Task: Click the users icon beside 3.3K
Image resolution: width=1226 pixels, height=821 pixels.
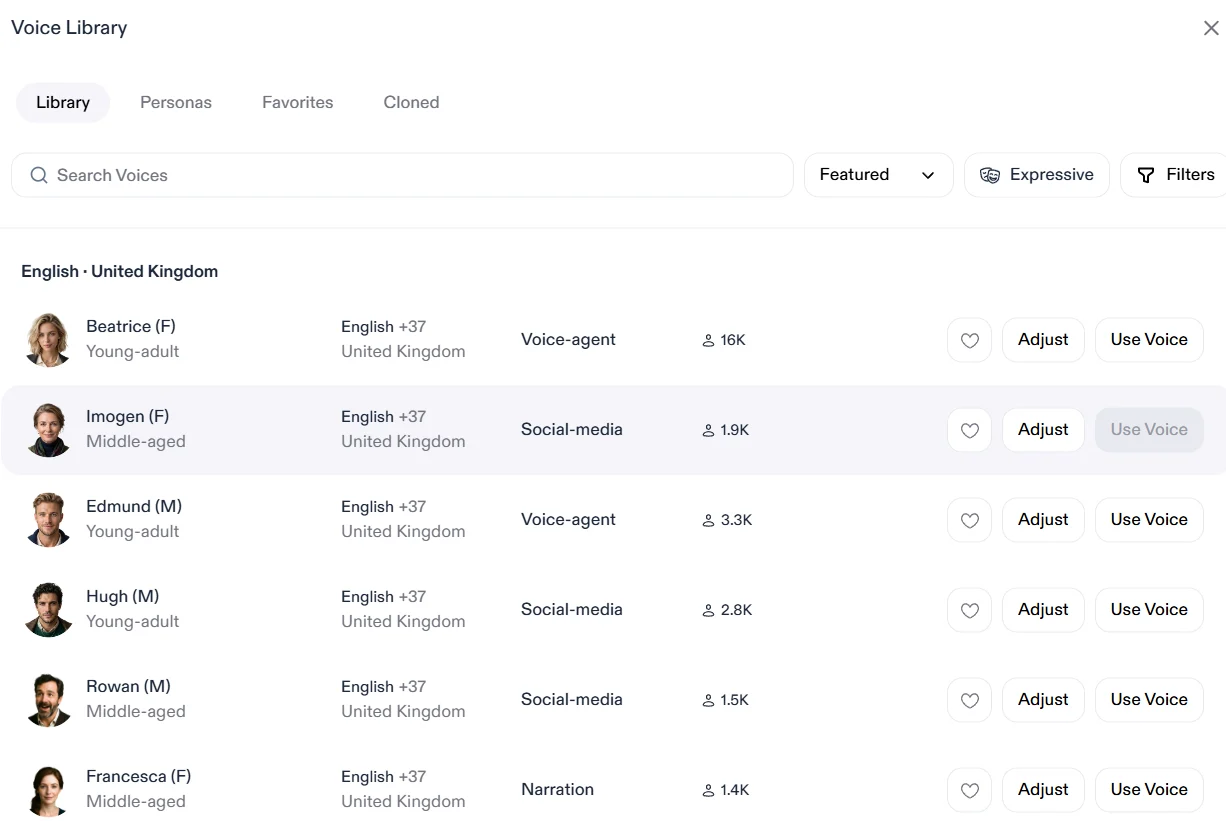Action: coord(709,520)
